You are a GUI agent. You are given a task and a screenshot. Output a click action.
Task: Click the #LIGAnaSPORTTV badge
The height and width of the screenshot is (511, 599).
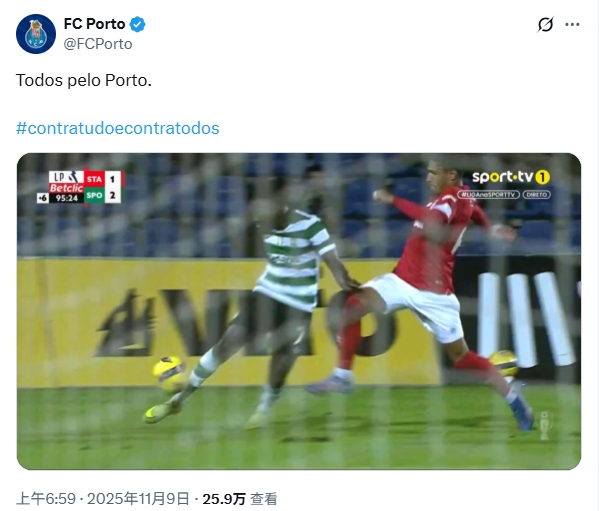coord(489,195)
